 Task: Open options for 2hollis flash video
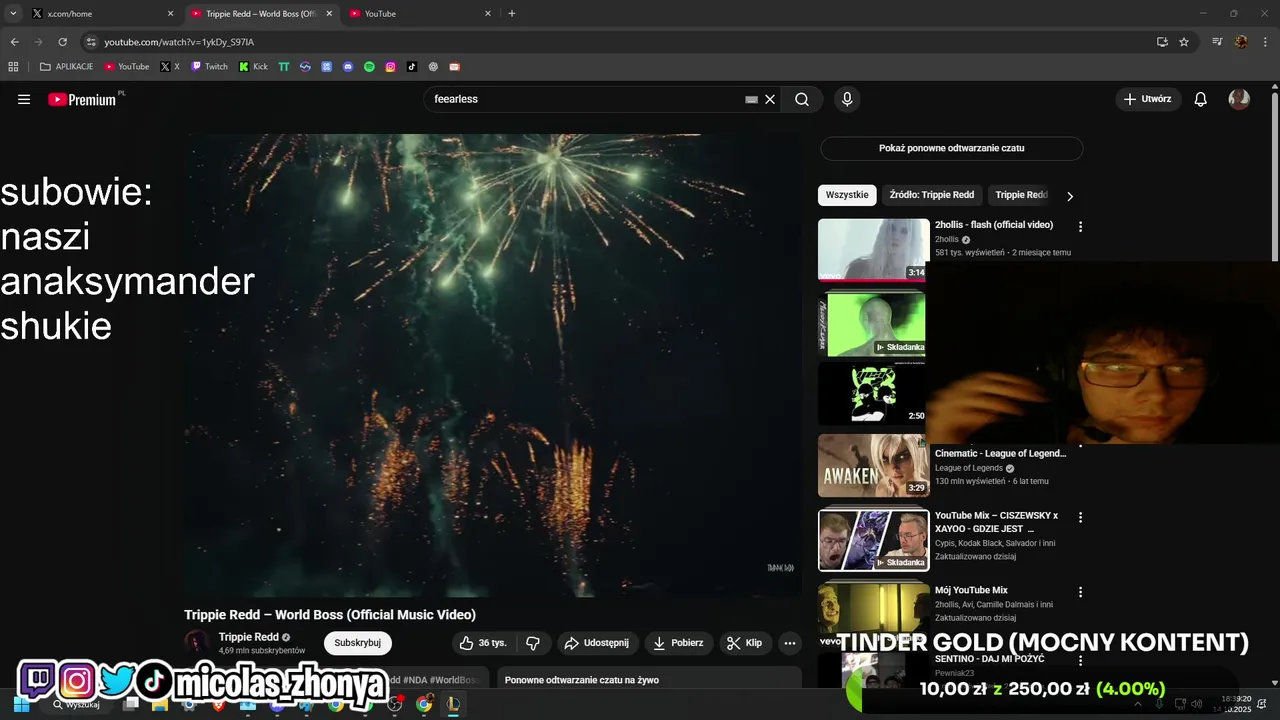(1080, 227)
